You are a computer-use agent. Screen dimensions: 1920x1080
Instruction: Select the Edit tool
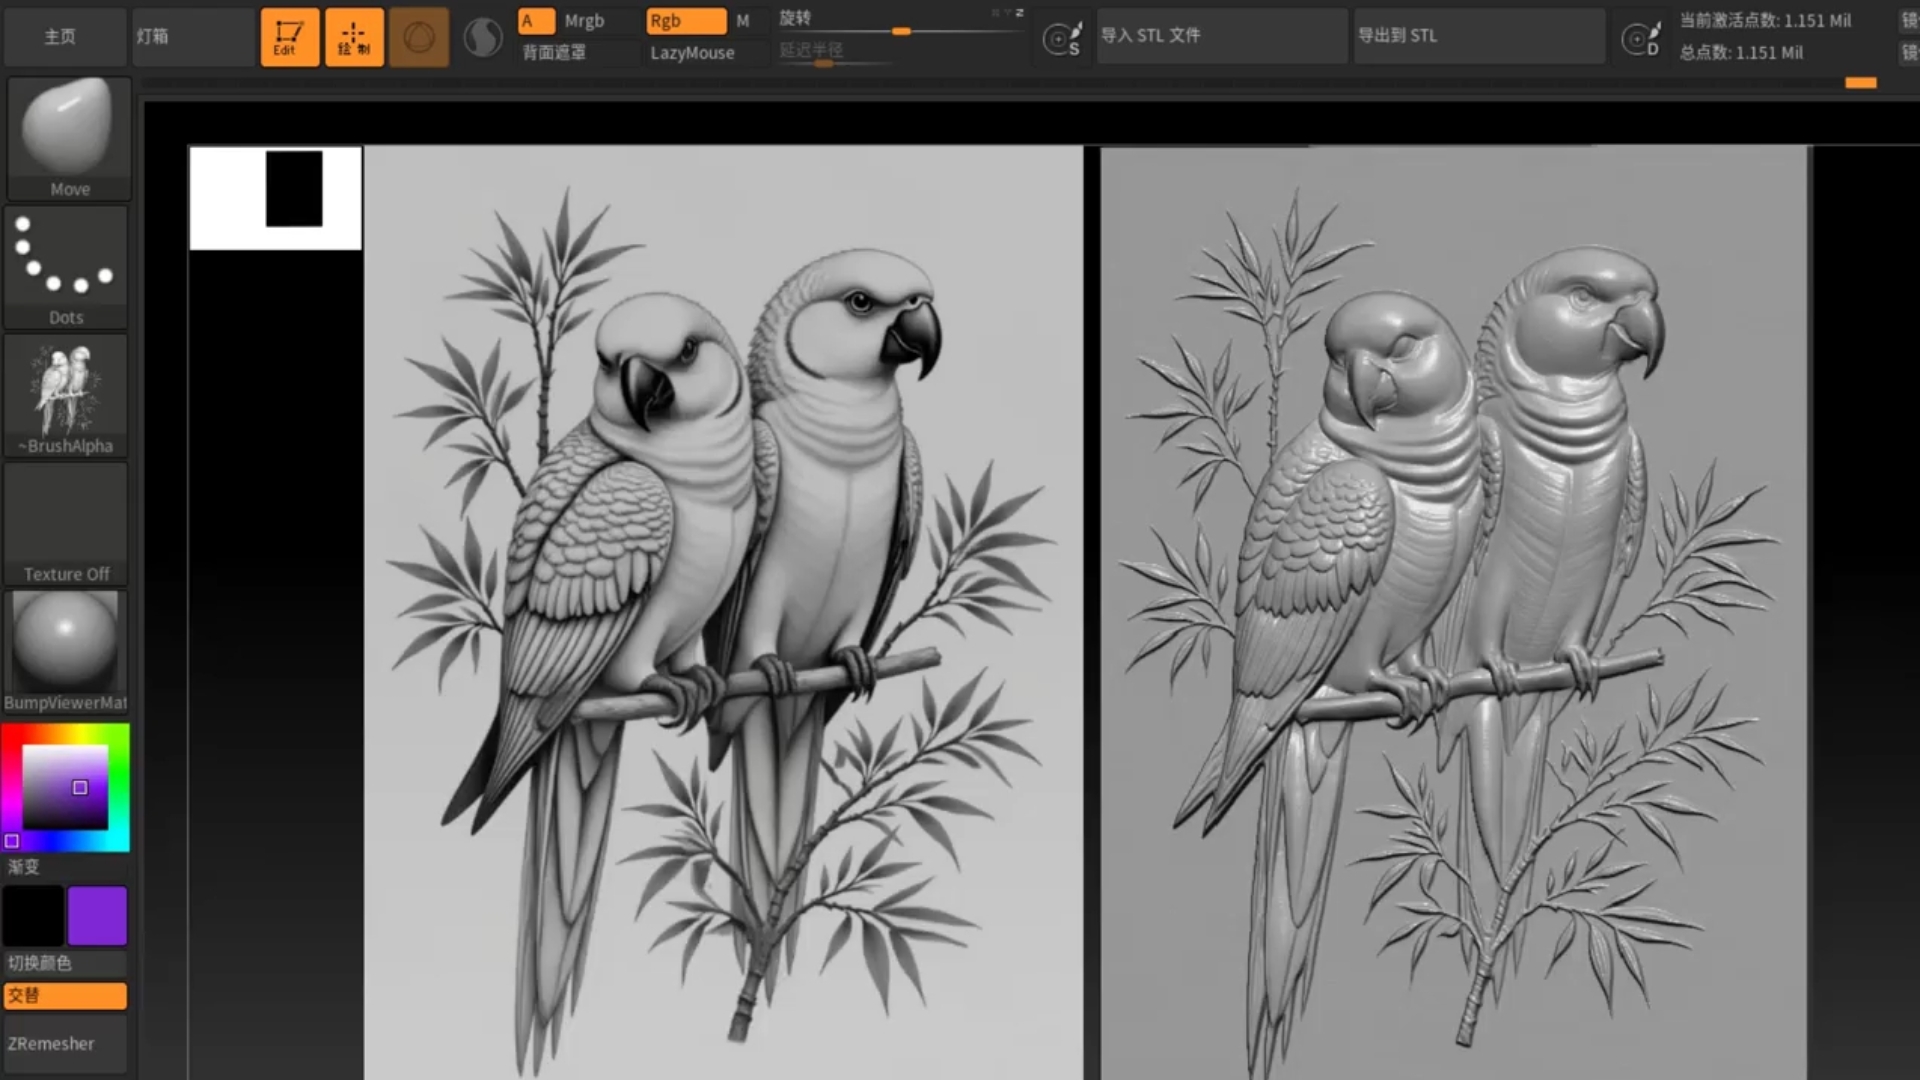[x=287, y=36]
